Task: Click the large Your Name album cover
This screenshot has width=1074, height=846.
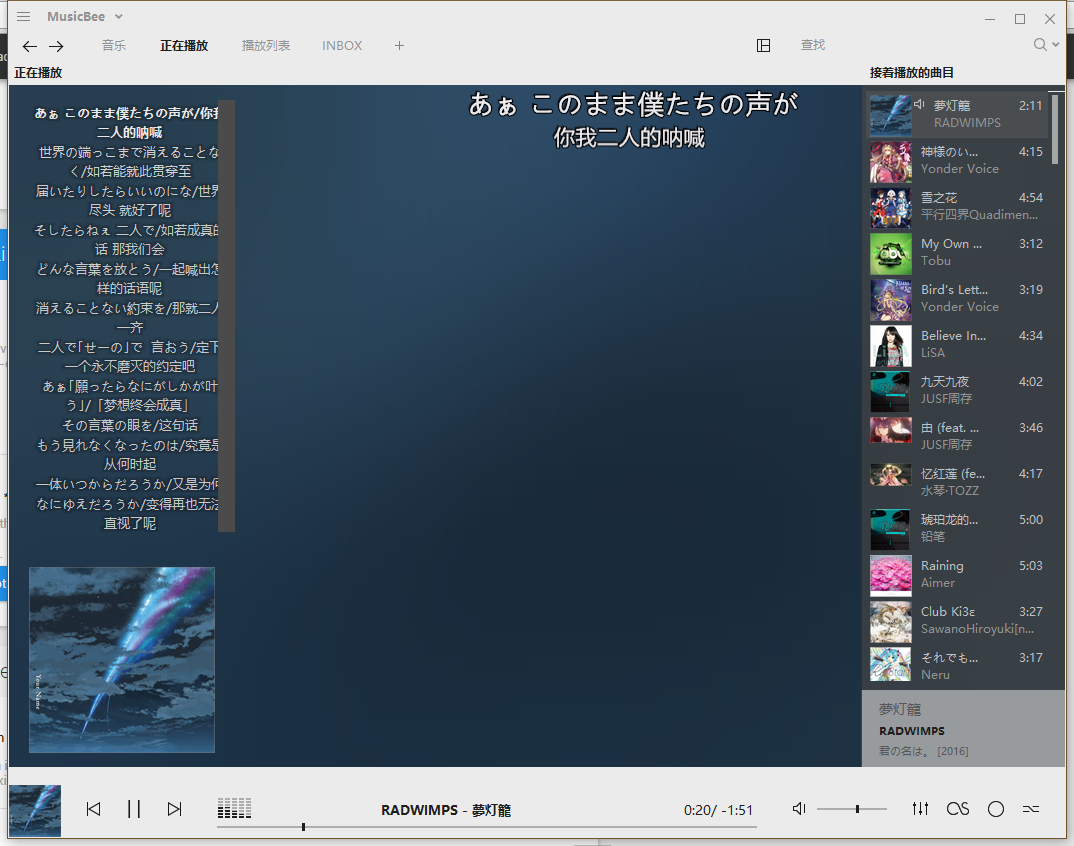Action: coord(122,660)
